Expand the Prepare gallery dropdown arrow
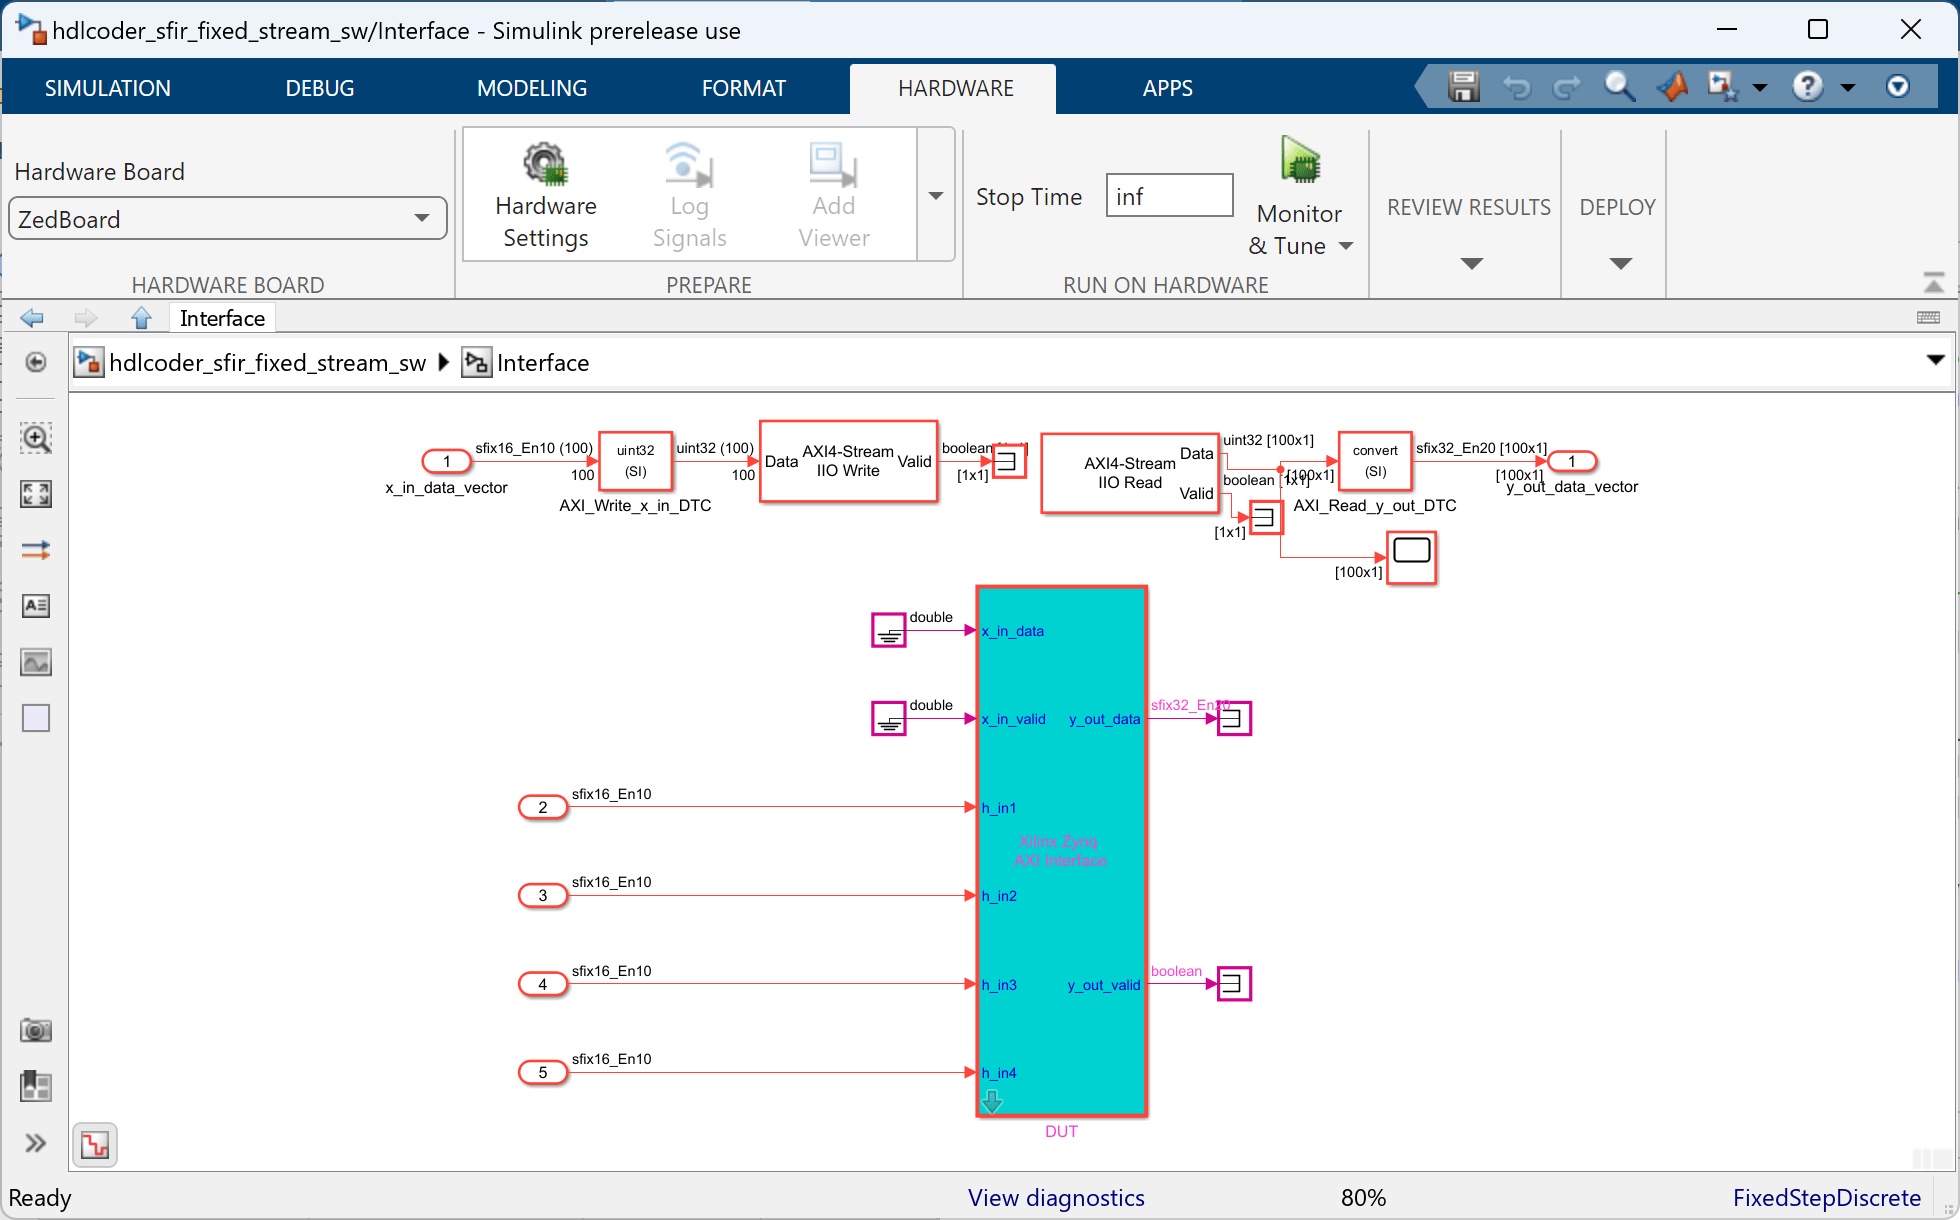Image resolution: width=1960 pixels, height=1220 pixels. [936, 196]
